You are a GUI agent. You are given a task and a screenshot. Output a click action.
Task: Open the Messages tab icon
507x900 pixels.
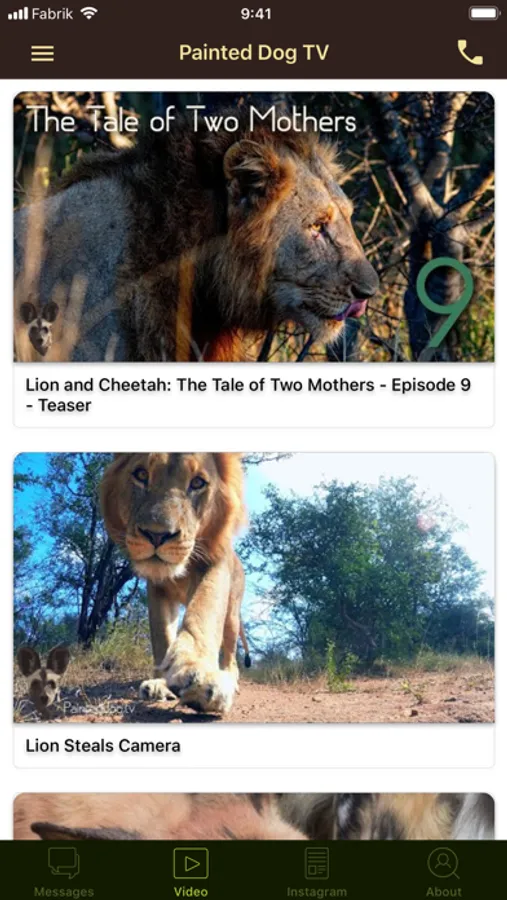[64, 863]
